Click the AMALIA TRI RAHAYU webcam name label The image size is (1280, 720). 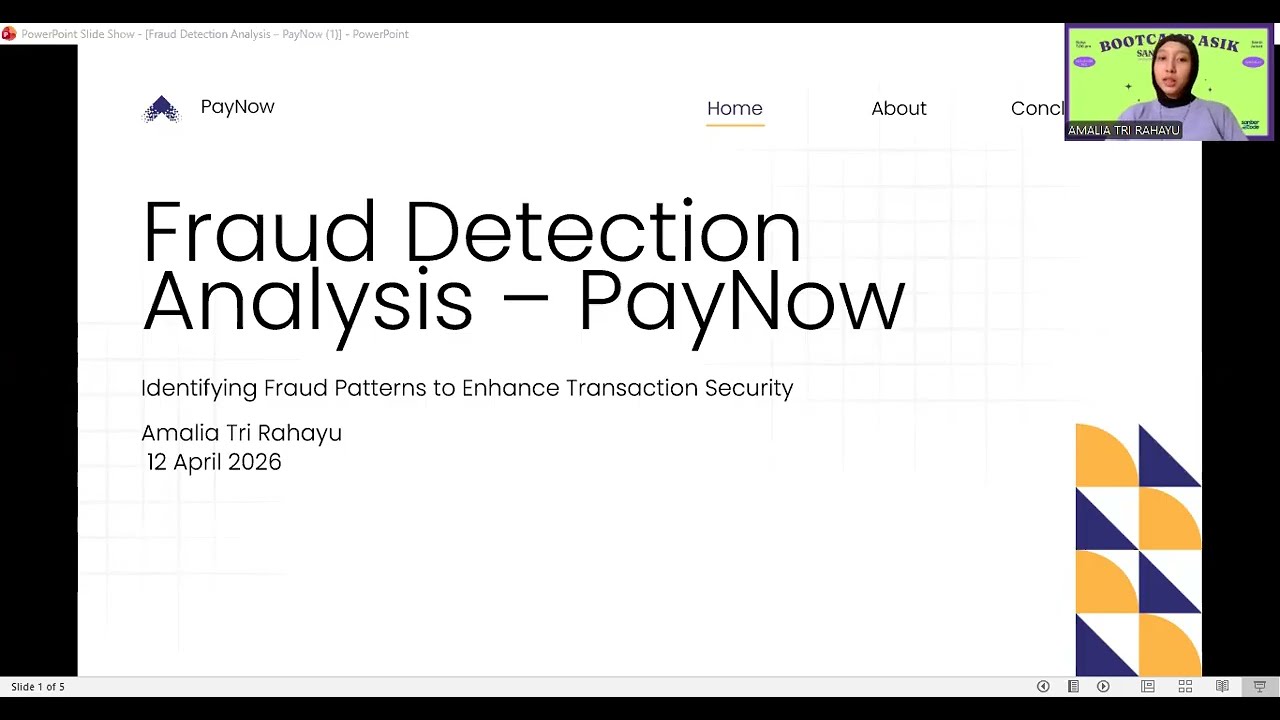tap(1124, 130)
